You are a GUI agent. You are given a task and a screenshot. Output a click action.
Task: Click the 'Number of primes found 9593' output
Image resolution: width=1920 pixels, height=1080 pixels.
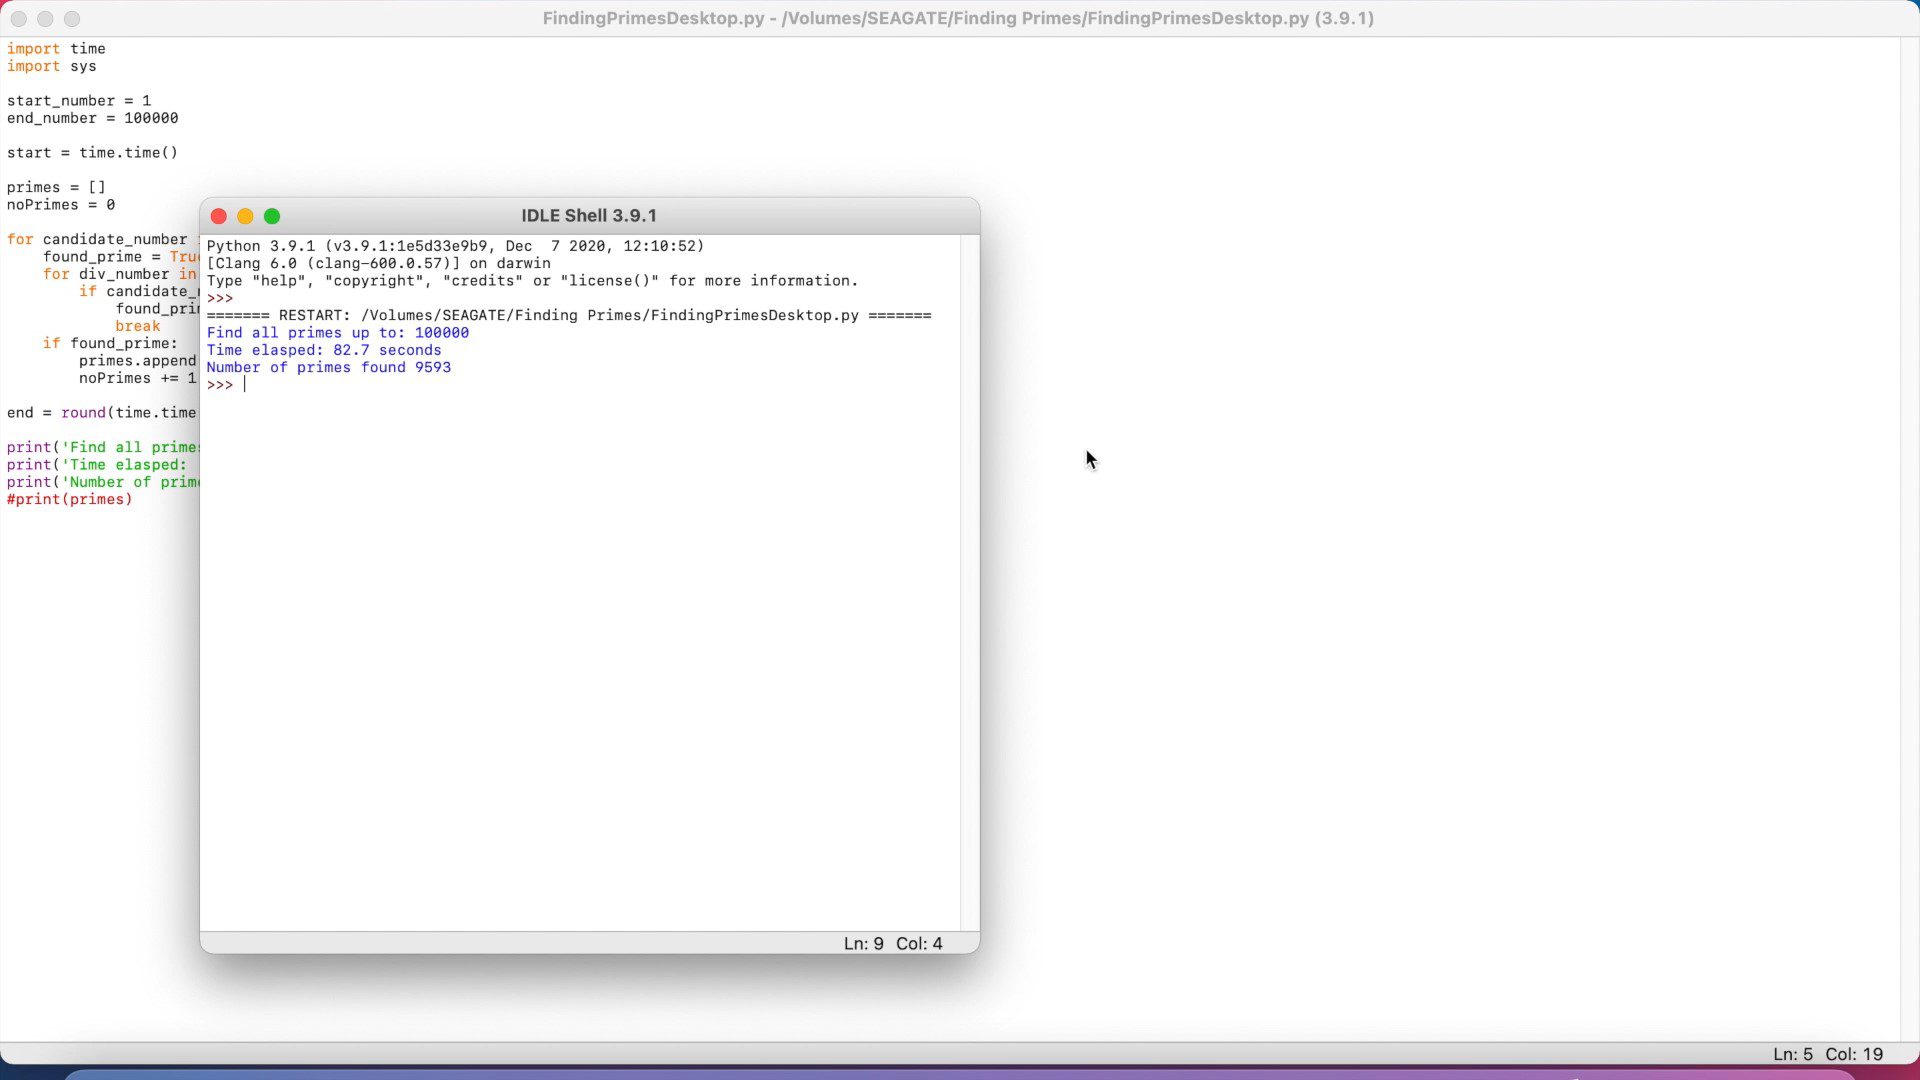coord(328,367)
